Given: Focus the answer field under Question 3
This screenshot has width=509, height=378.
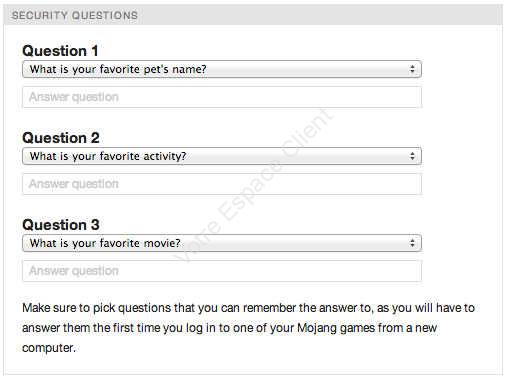Looking at the screenshot, I should tap(222, 271).
